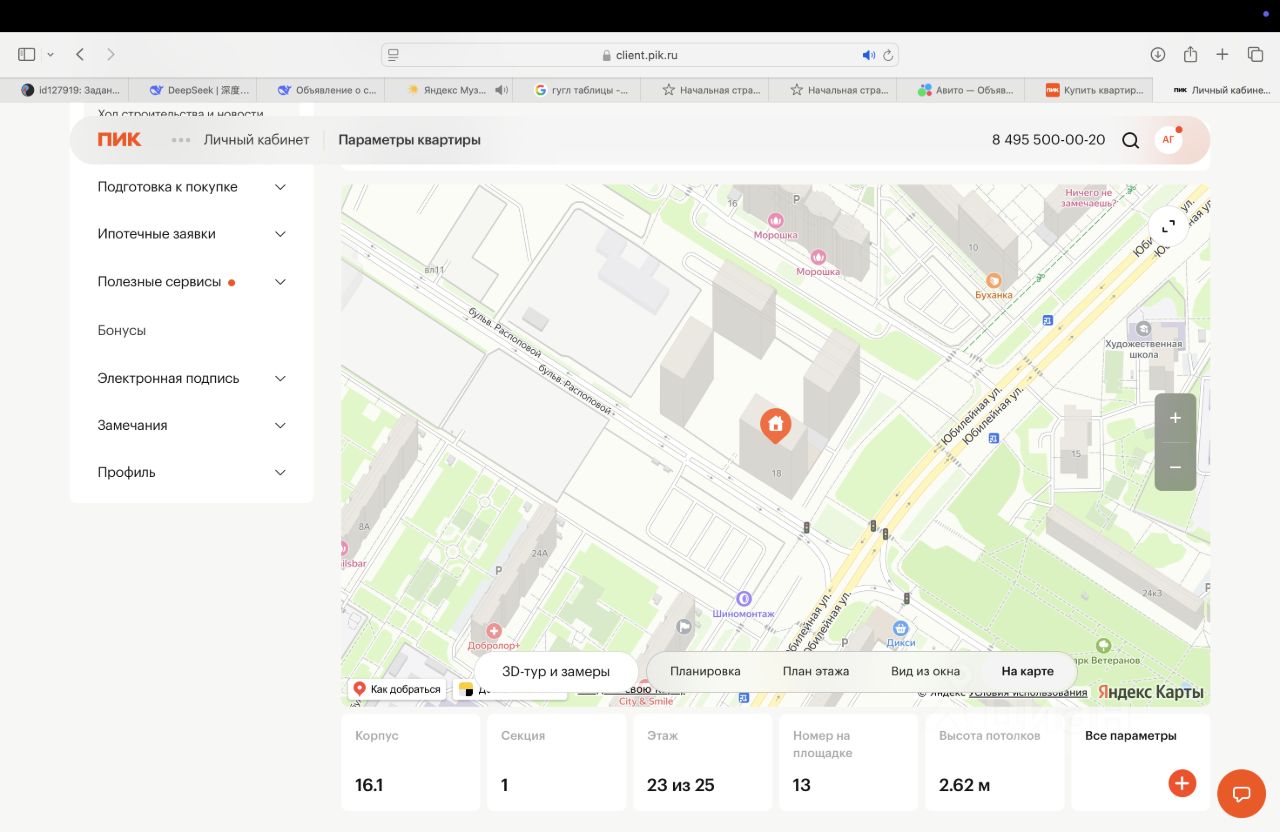The image size is (1280, 832).
Task: Click the orange plus in Все параметры
Action: point(1181,783)
